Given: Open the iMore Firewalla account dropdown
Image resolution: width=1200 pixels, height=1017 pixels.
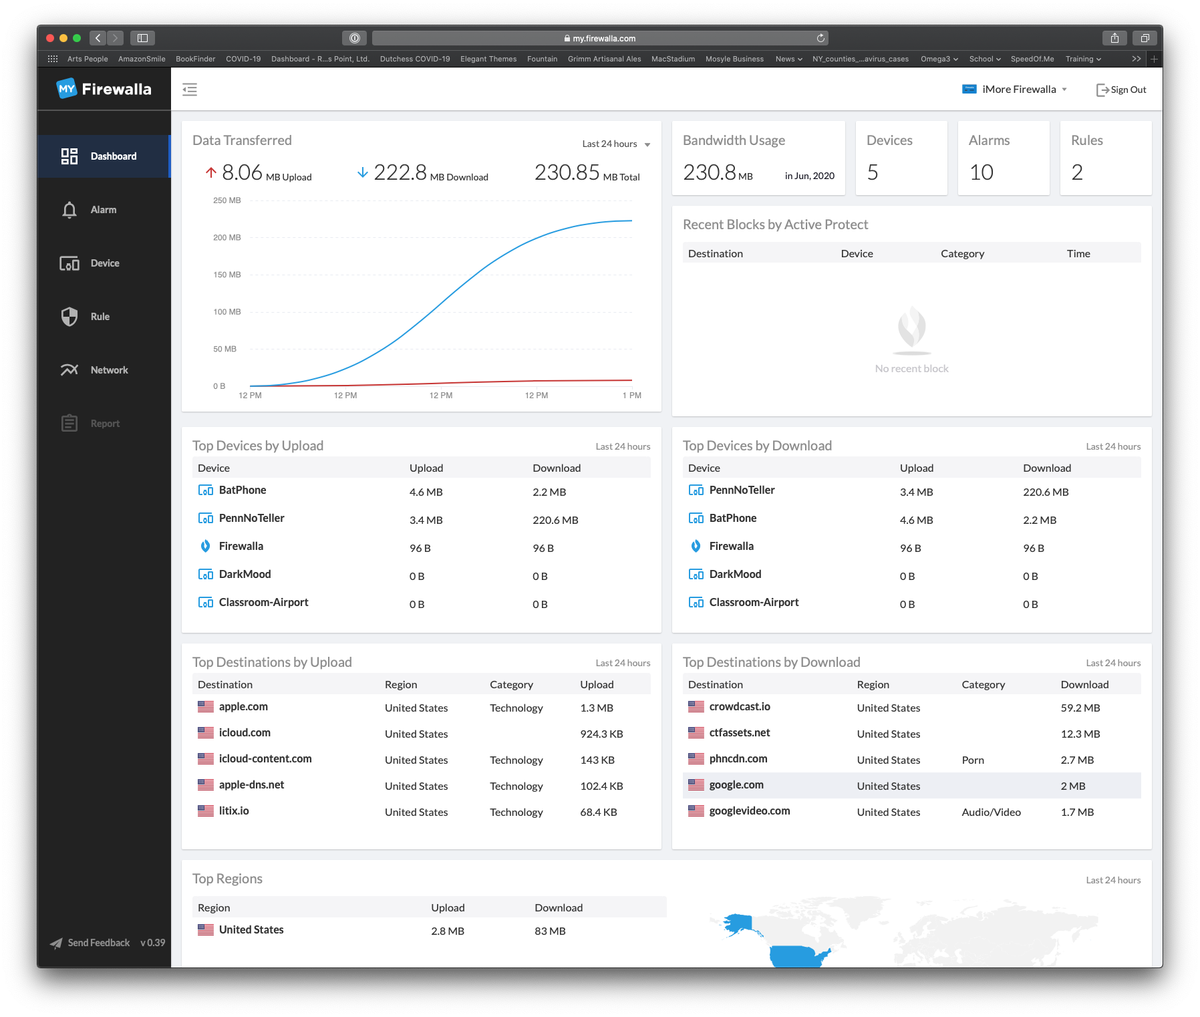Looking at the screenshot, I should [1014, 88].
